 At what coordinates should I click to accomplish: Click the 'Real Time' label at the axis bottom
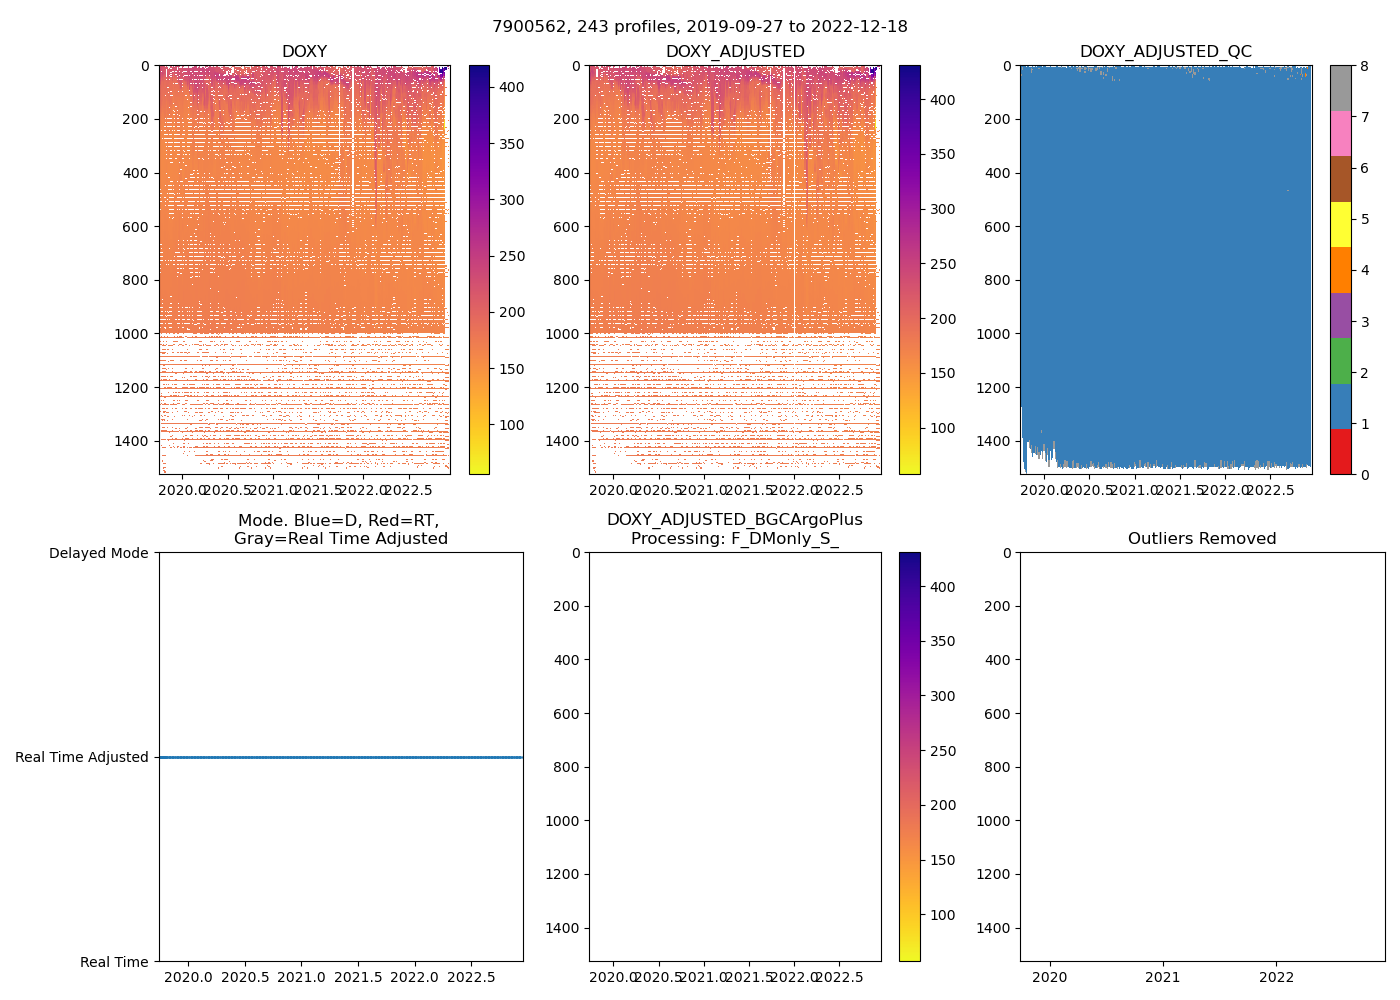coord(114,962)
